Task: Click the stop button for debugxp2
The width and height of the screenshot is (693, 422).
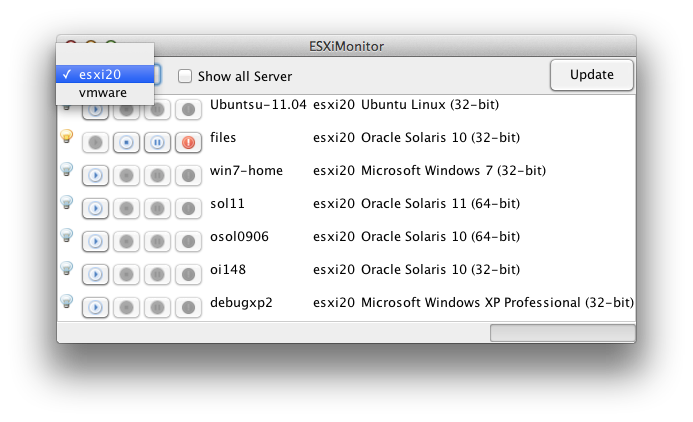Action: (x=126, y=308)
